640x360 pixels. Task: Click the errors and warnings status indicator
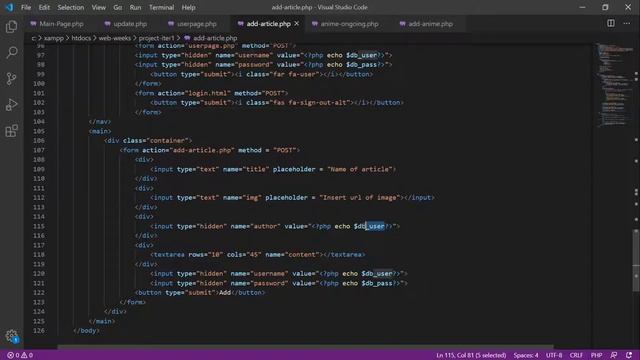(20, 355)
